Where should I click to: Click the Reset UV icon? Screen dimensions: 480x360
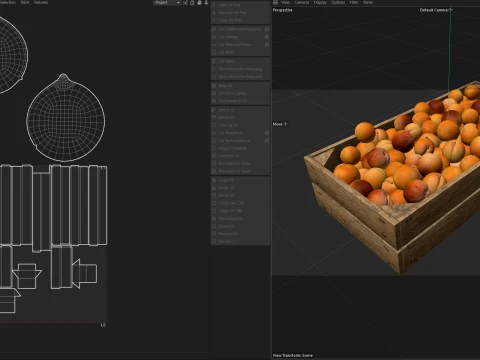pos(214,196)
